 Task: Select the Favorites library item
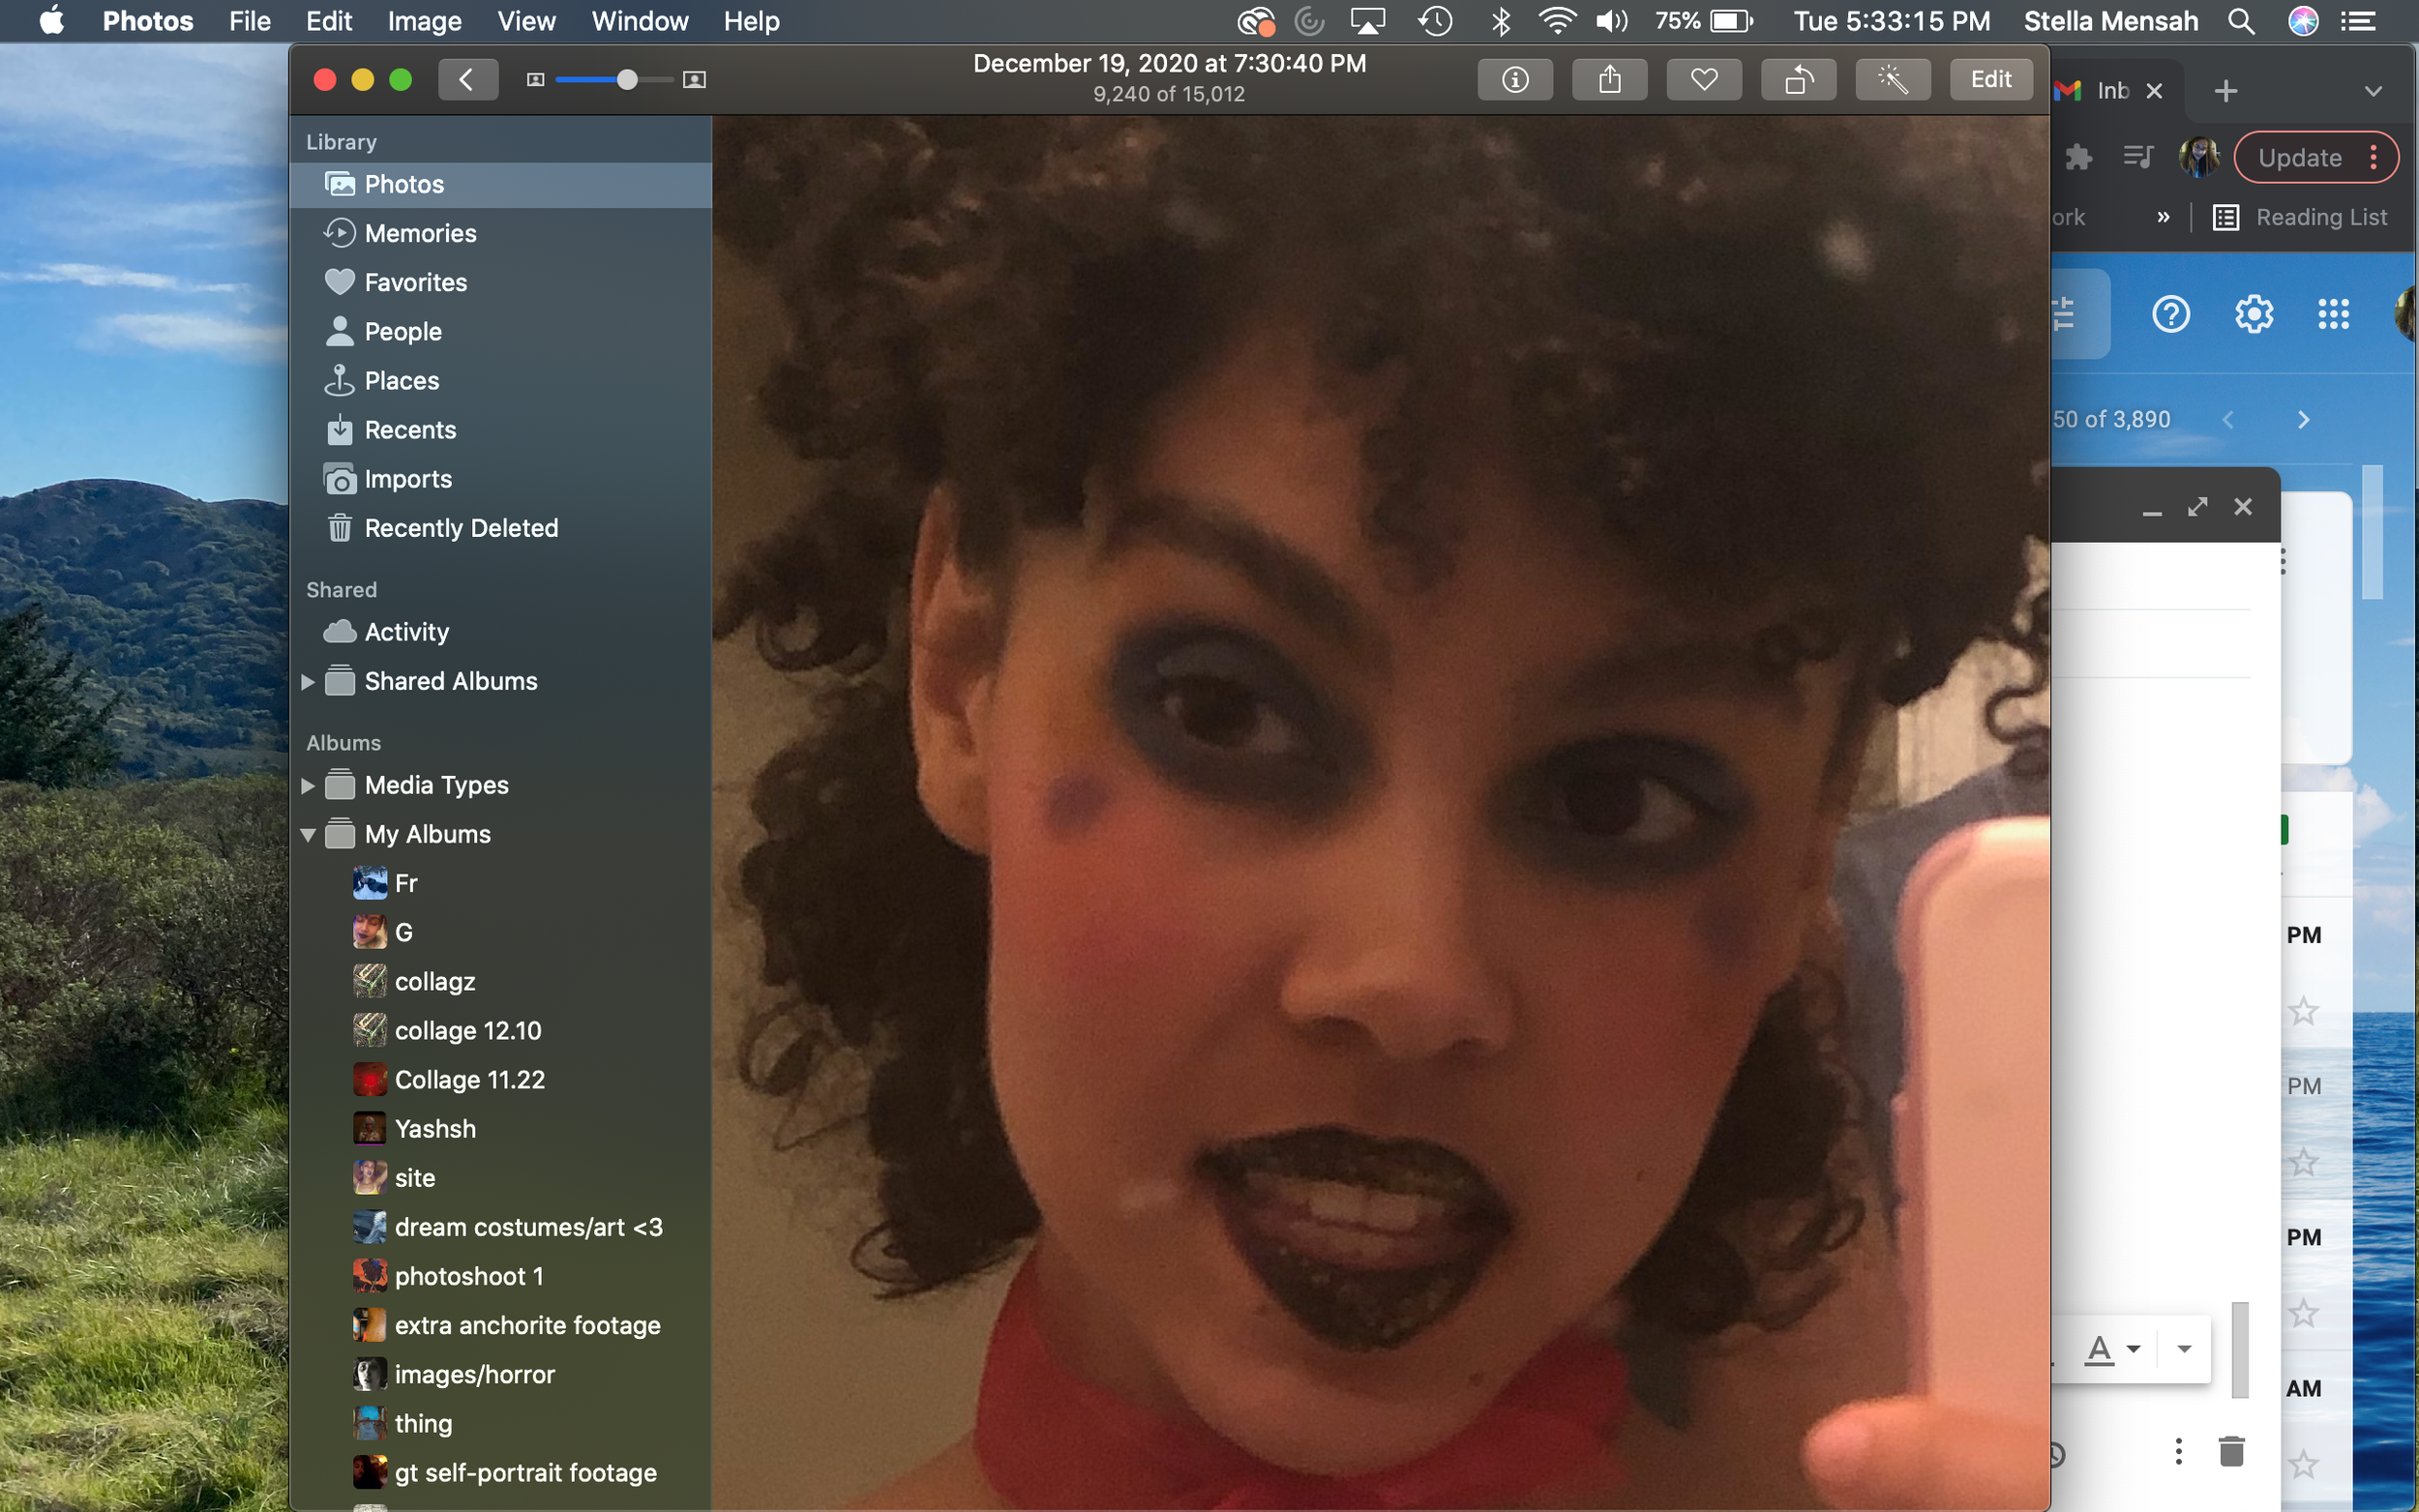pyautogui.click(x=415, y=283)
